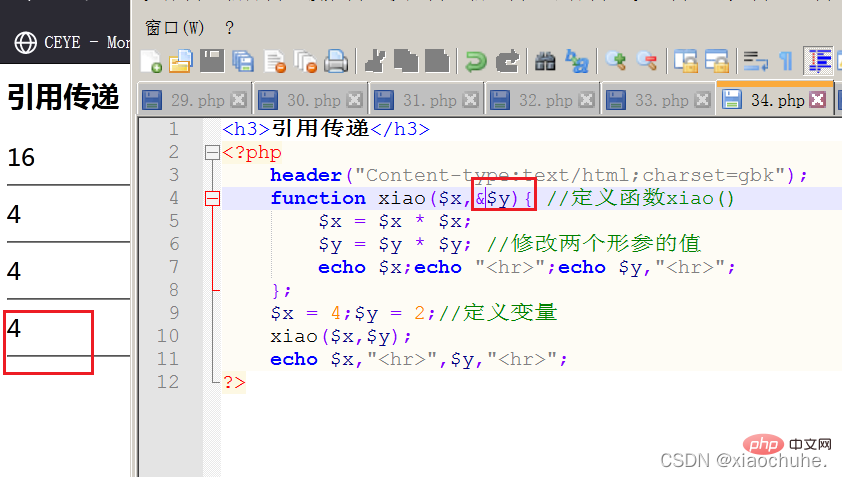Image resolution: width=842 pixels, height=477 pixels.
Task: Click the 'xiao($x,$y);' call on line 10
Action: point(341,336)
